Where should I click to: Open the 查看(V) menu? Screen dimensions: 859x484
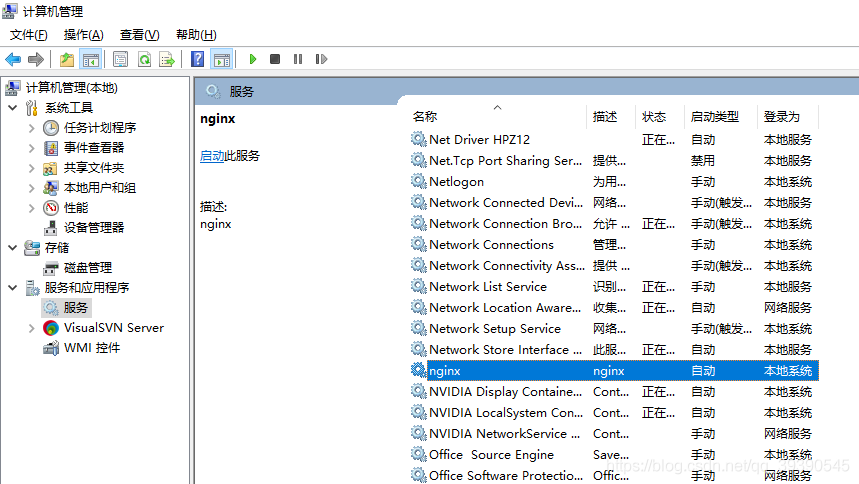139,35
